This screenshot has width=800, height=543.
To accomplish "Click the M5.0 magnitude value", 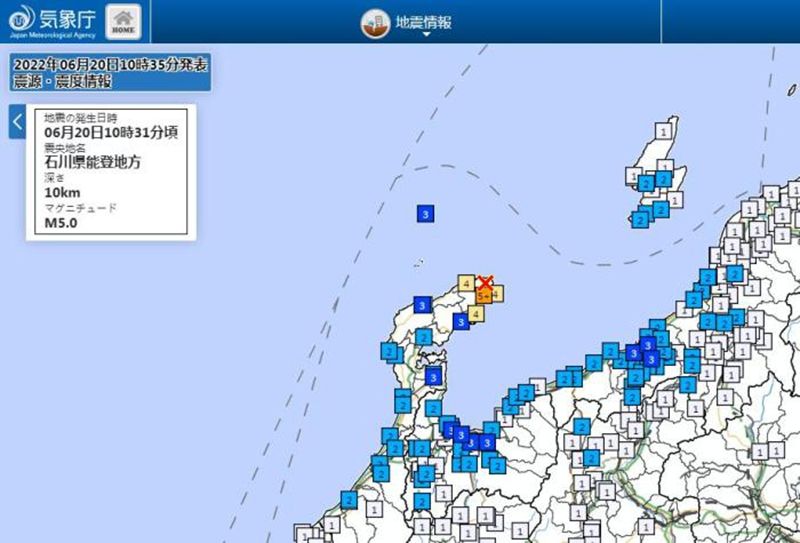I will pos(61,223).
